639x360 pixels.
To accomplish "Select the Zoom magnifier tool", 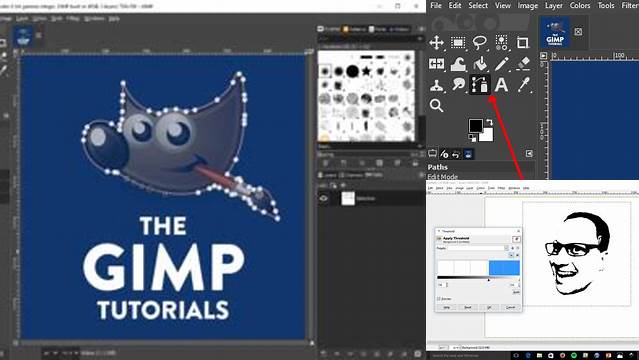I will (436, 106).
